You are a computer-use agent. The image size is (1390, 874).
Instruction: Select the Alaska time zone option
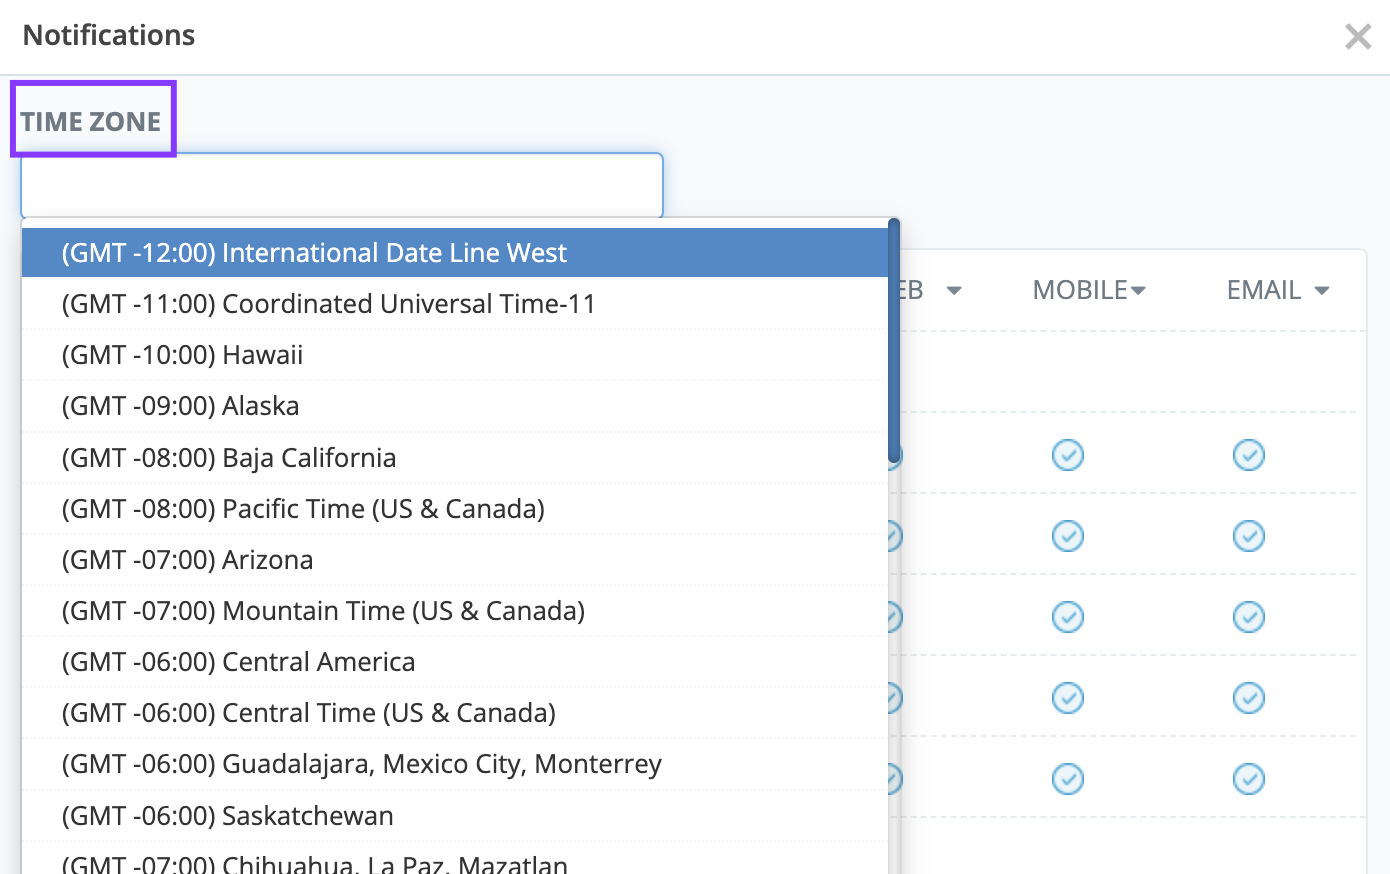coord(180,406)
